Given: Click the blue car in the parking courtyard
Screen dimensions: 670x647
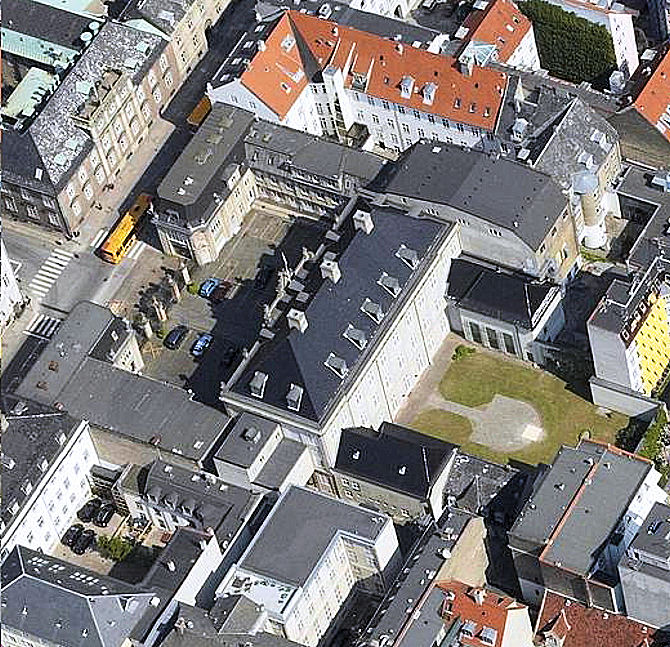Looking at the screenshot, I should (201, 345).
